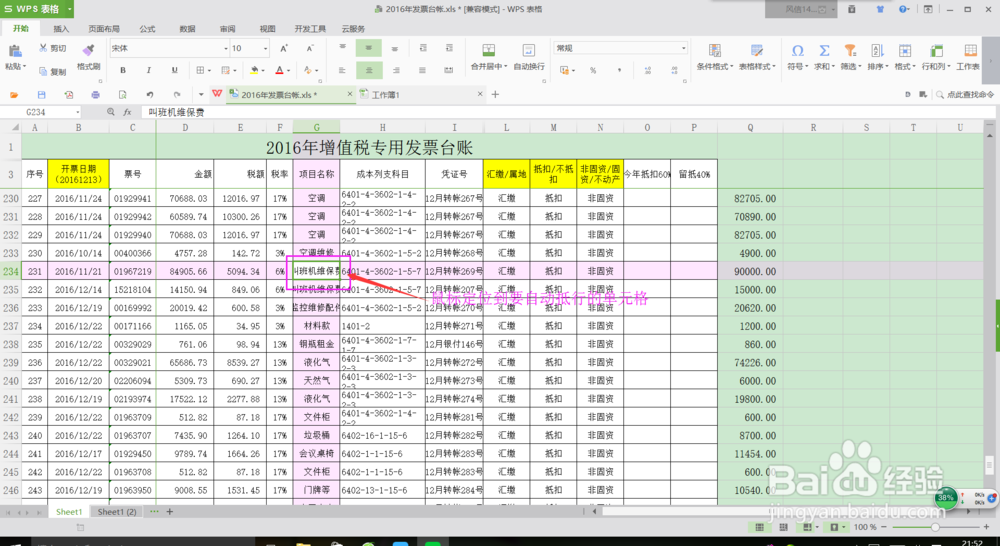Image resolution: width=1000 pixels, height=546 pixels.
Task: Toggle bottom vertical alignment
Action: (x=395, y=48)
